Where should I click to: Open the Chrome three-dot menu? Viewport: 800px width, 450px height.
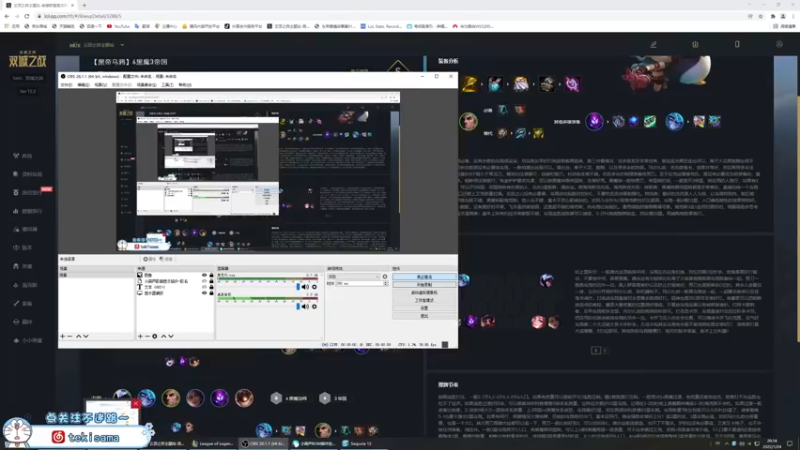pyautogui.click(x=793, y=16)
